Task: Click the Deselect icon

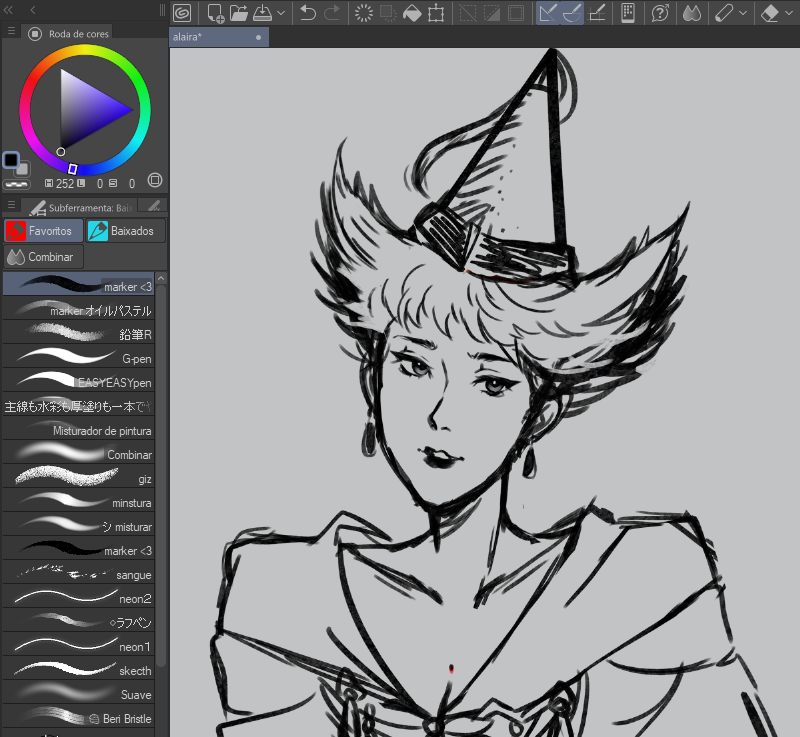Action: [467, 13]
